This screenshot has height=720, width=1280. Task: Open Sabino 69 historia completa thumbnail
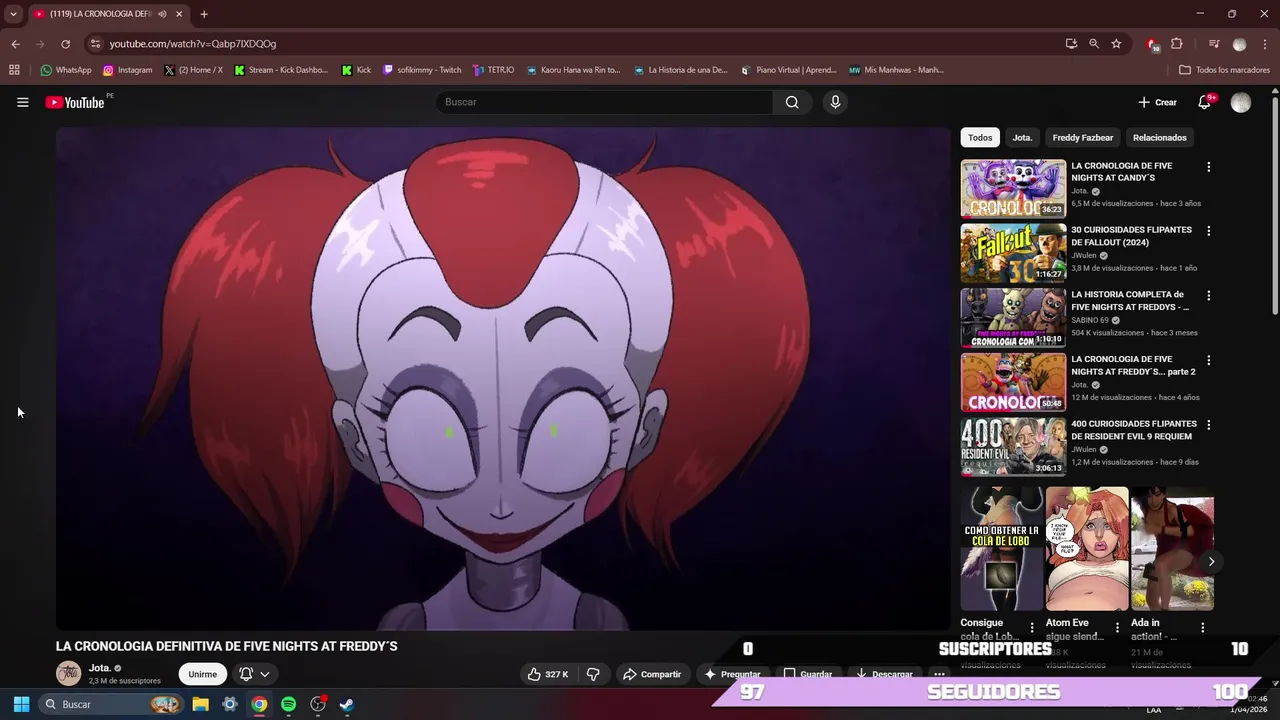pyautogui.click(x=1013, y=317)
